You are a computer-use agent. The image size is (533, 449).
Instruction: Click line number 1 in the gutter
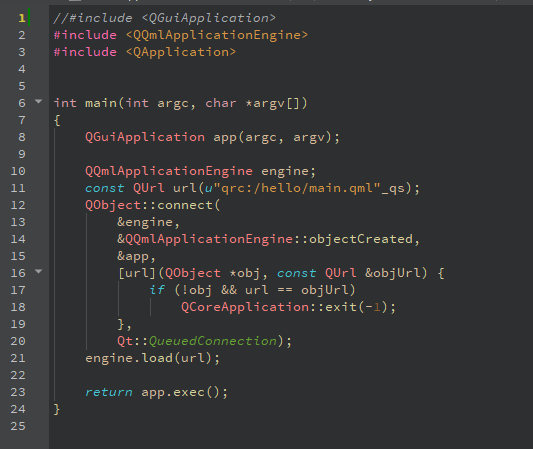[22, 18]
